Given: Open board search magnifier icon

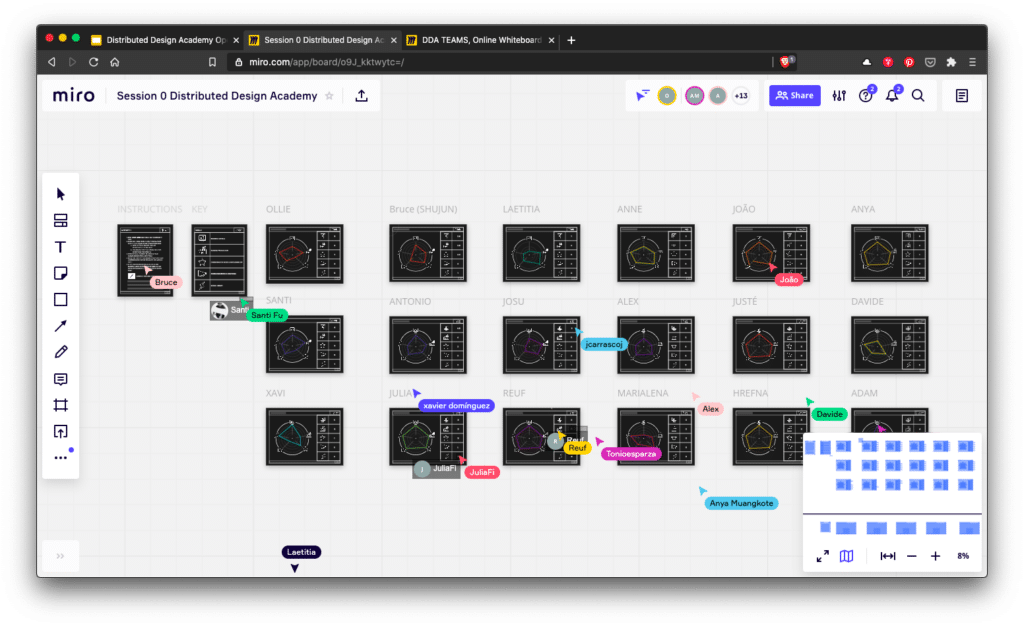Looking at the screenshot, I should (x=918, y=96).
